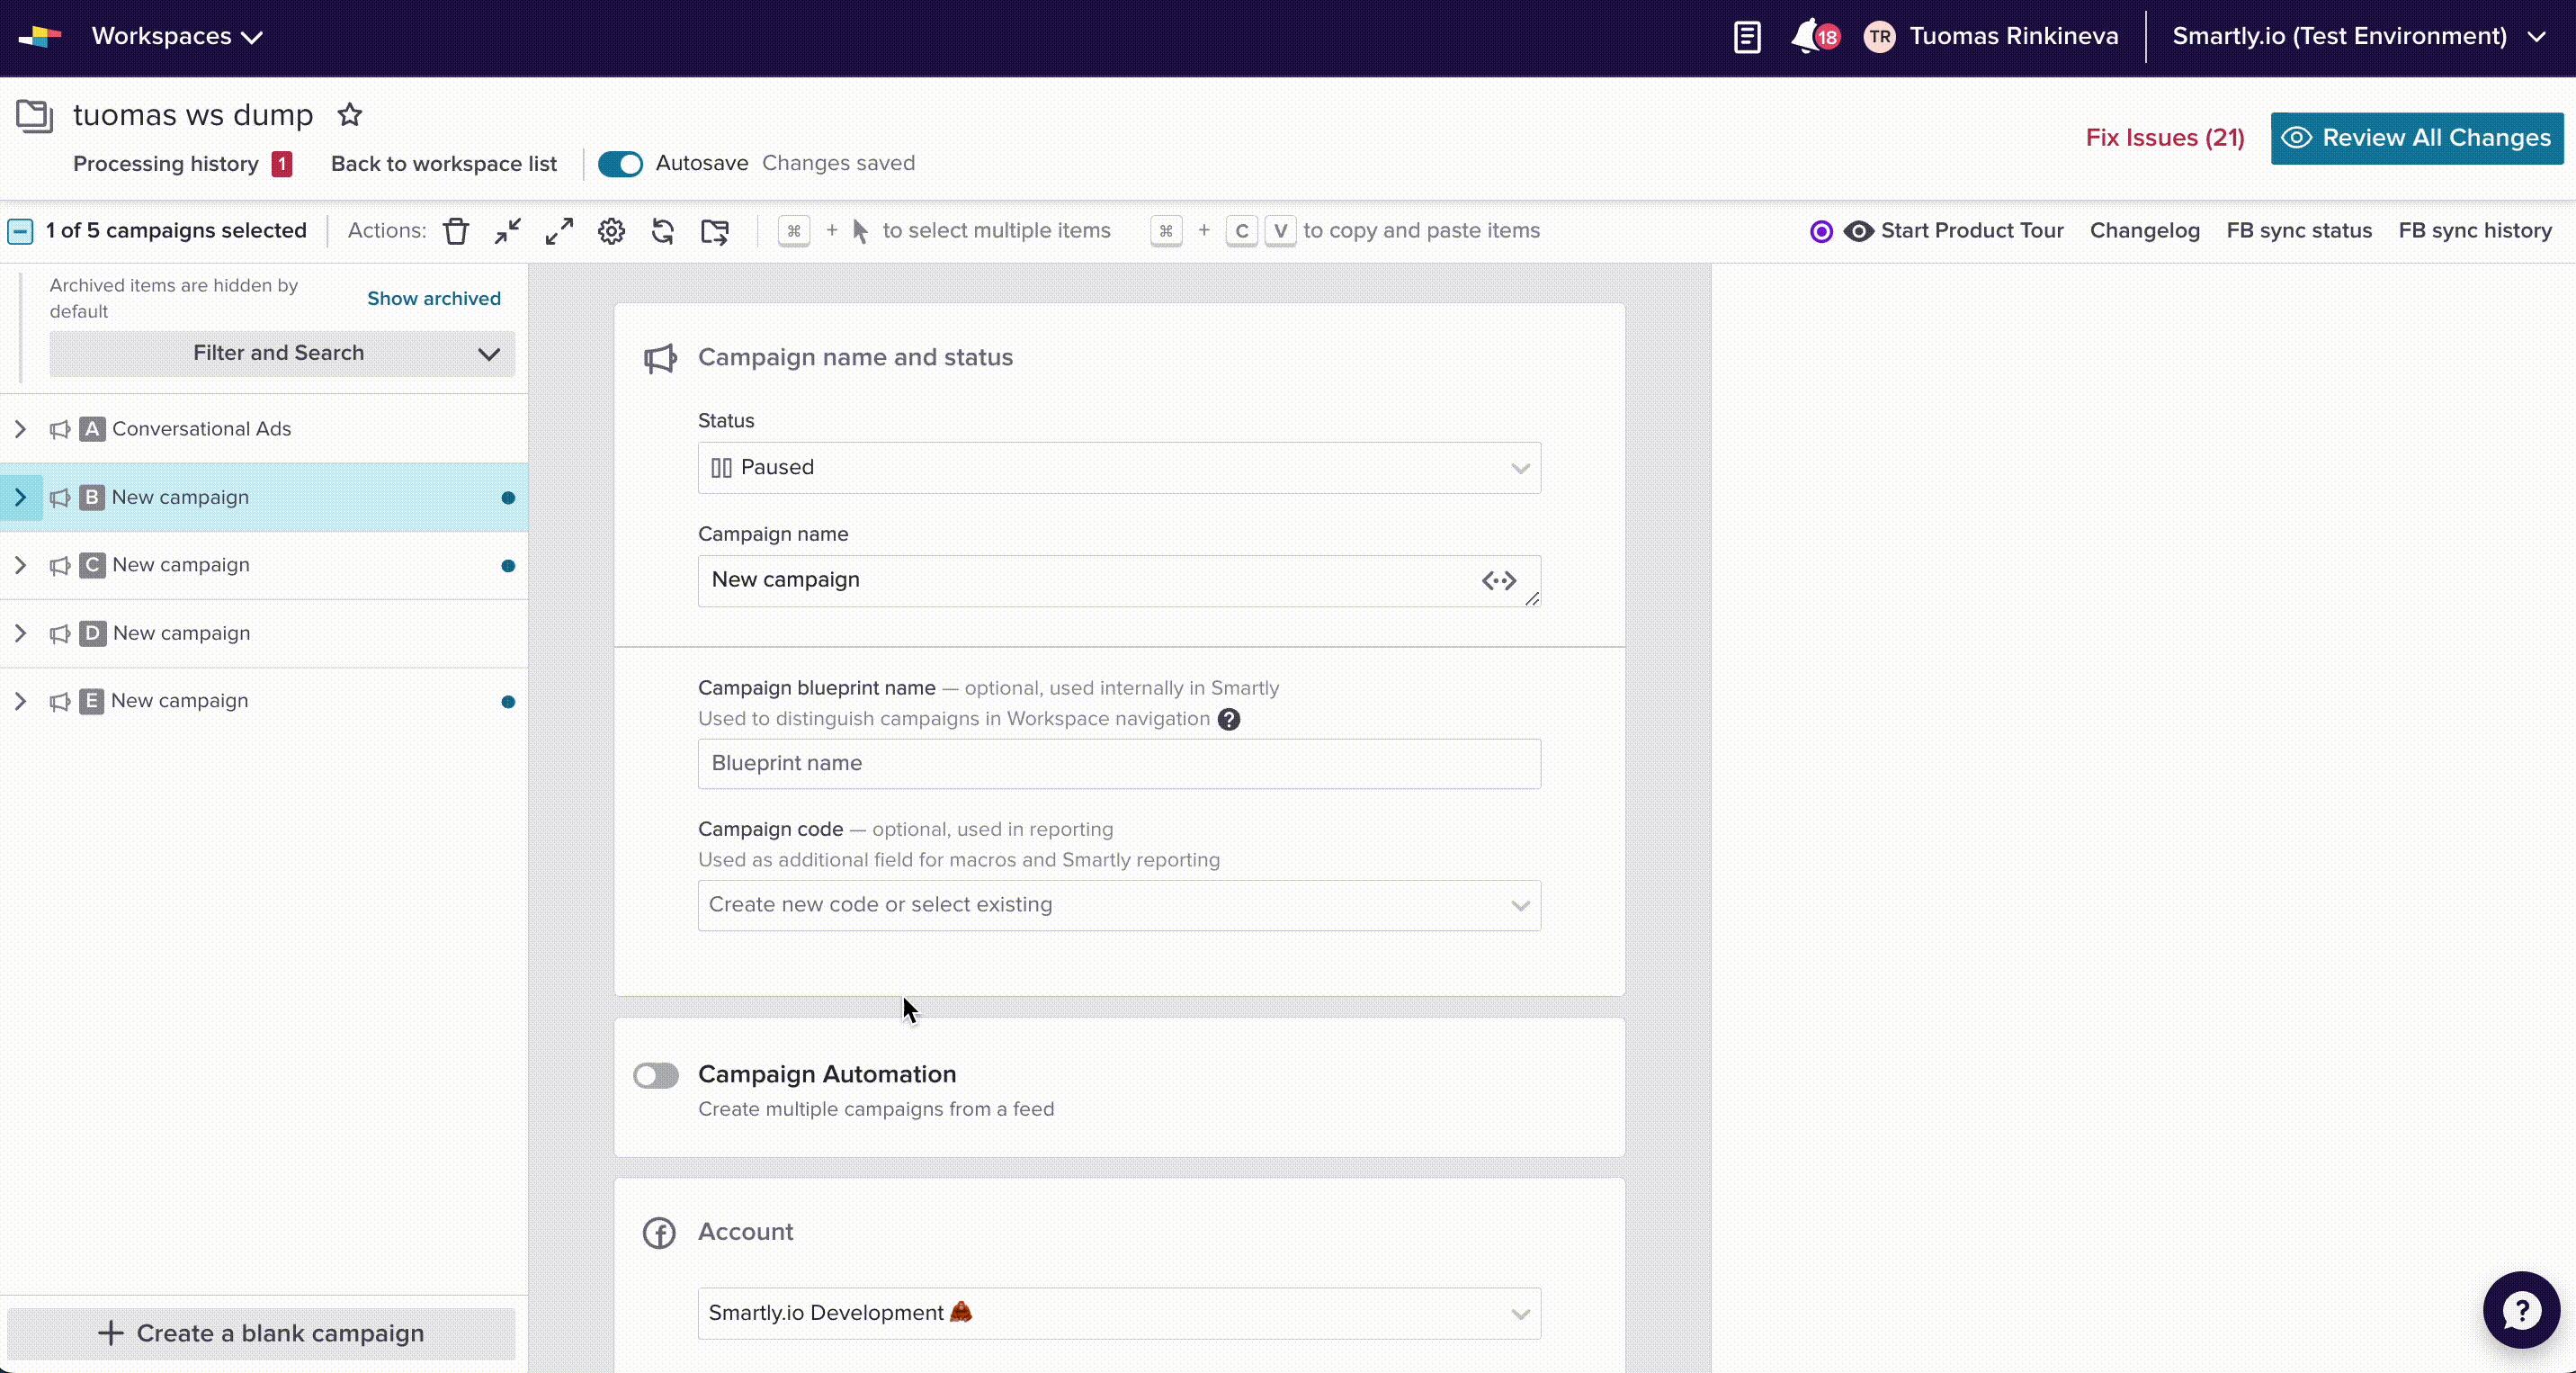Click the campaign settings gear icon

point(610,230)
